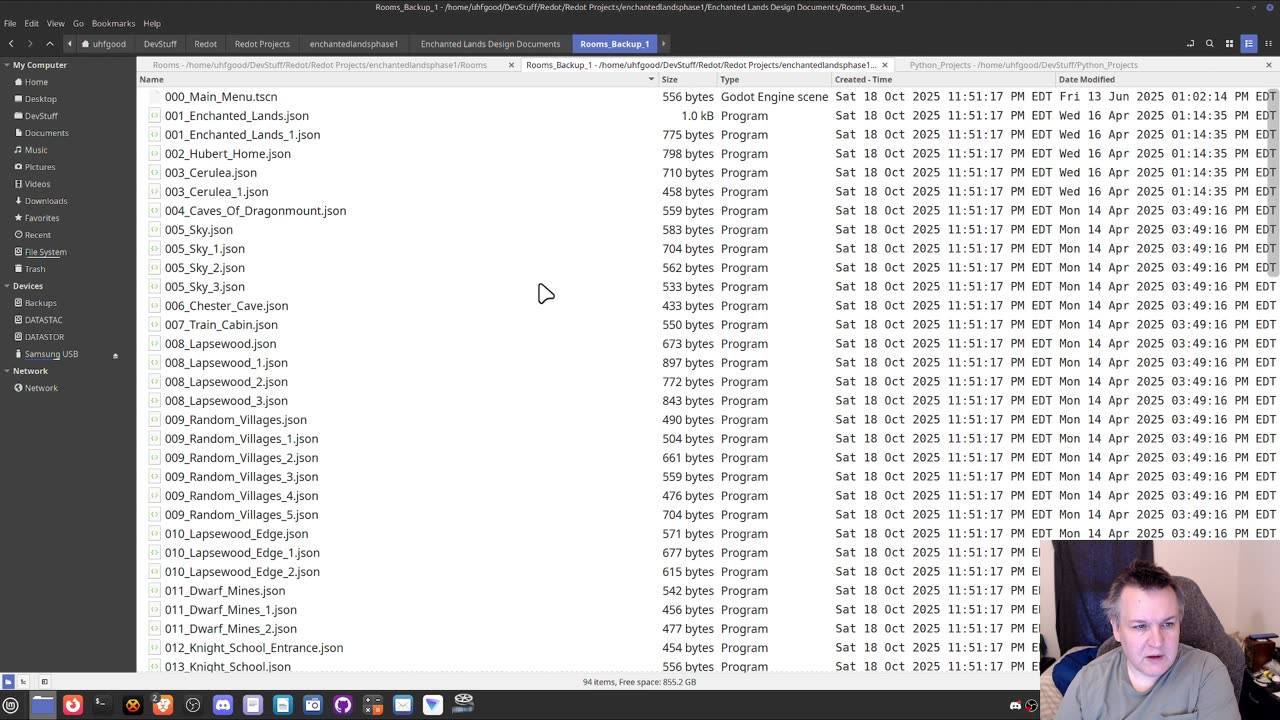The width and height of the screenshot is (1280, 720).
Task: Open Help menu
Action: tap(152, 23)
